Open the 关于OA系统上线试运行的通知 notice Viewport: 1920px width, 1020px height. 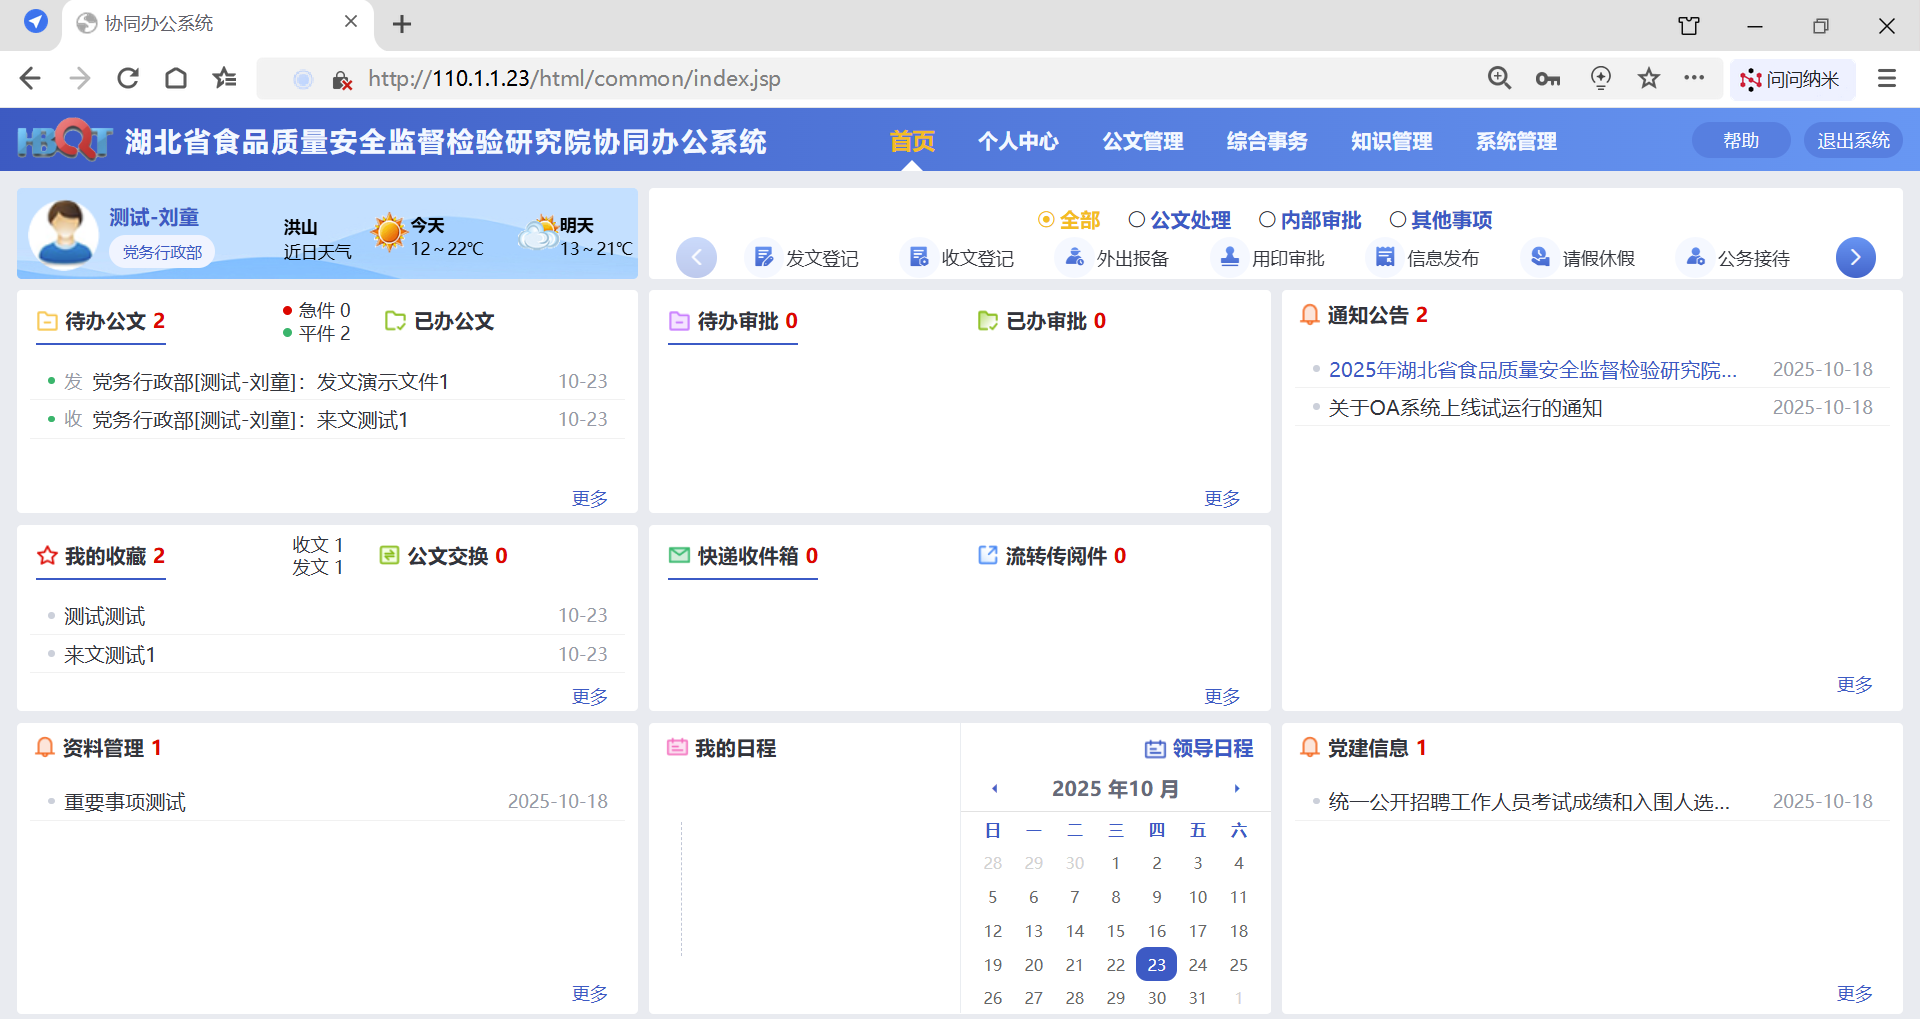[1465, 408]
